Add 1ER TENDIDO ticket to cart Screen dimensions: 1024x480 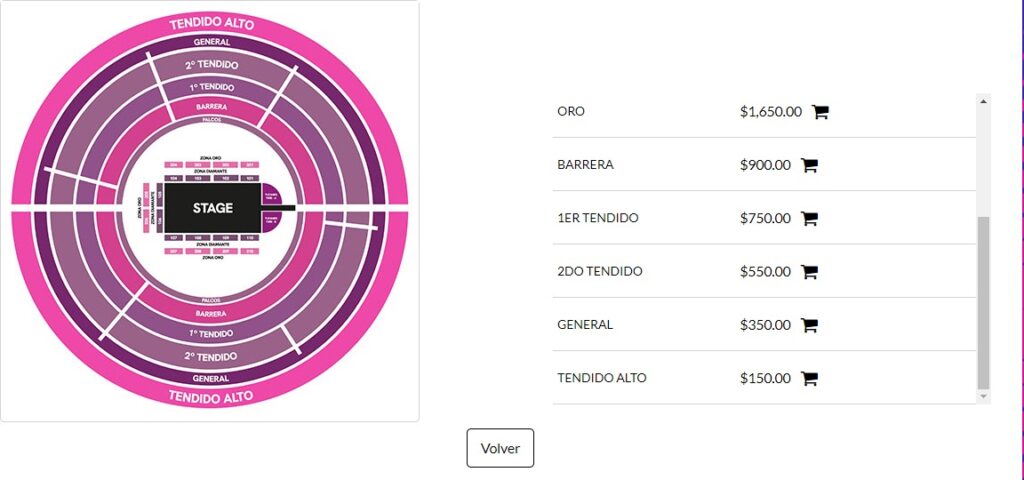coord(809,218)
